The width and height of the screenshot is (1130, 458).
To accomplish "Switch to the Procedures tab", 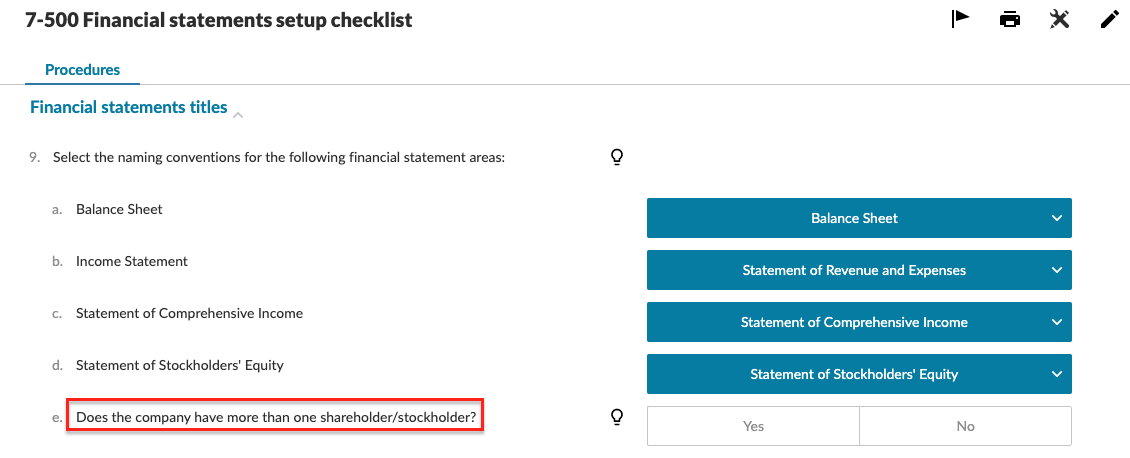I will (83, 70).
